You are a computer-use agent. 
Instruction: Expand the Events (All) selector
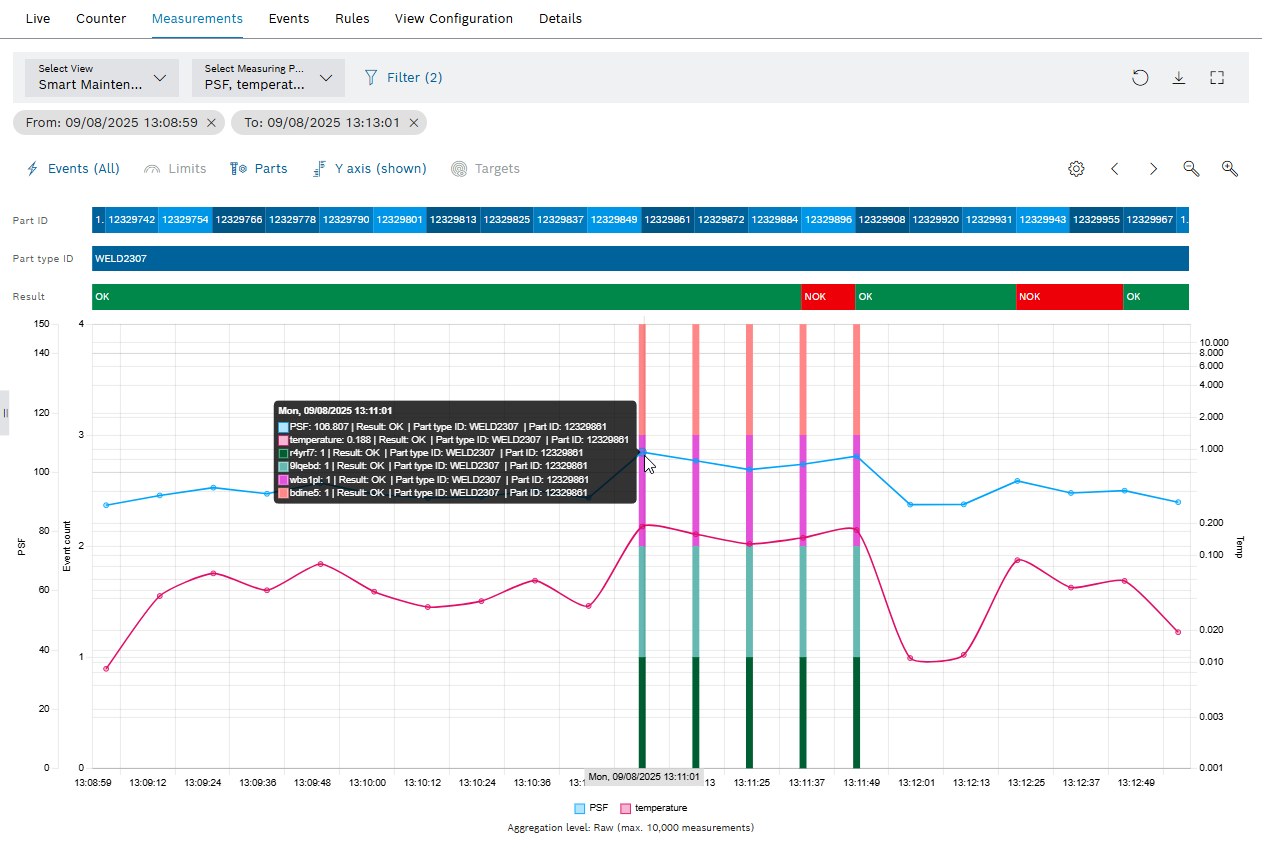point(72,168)
